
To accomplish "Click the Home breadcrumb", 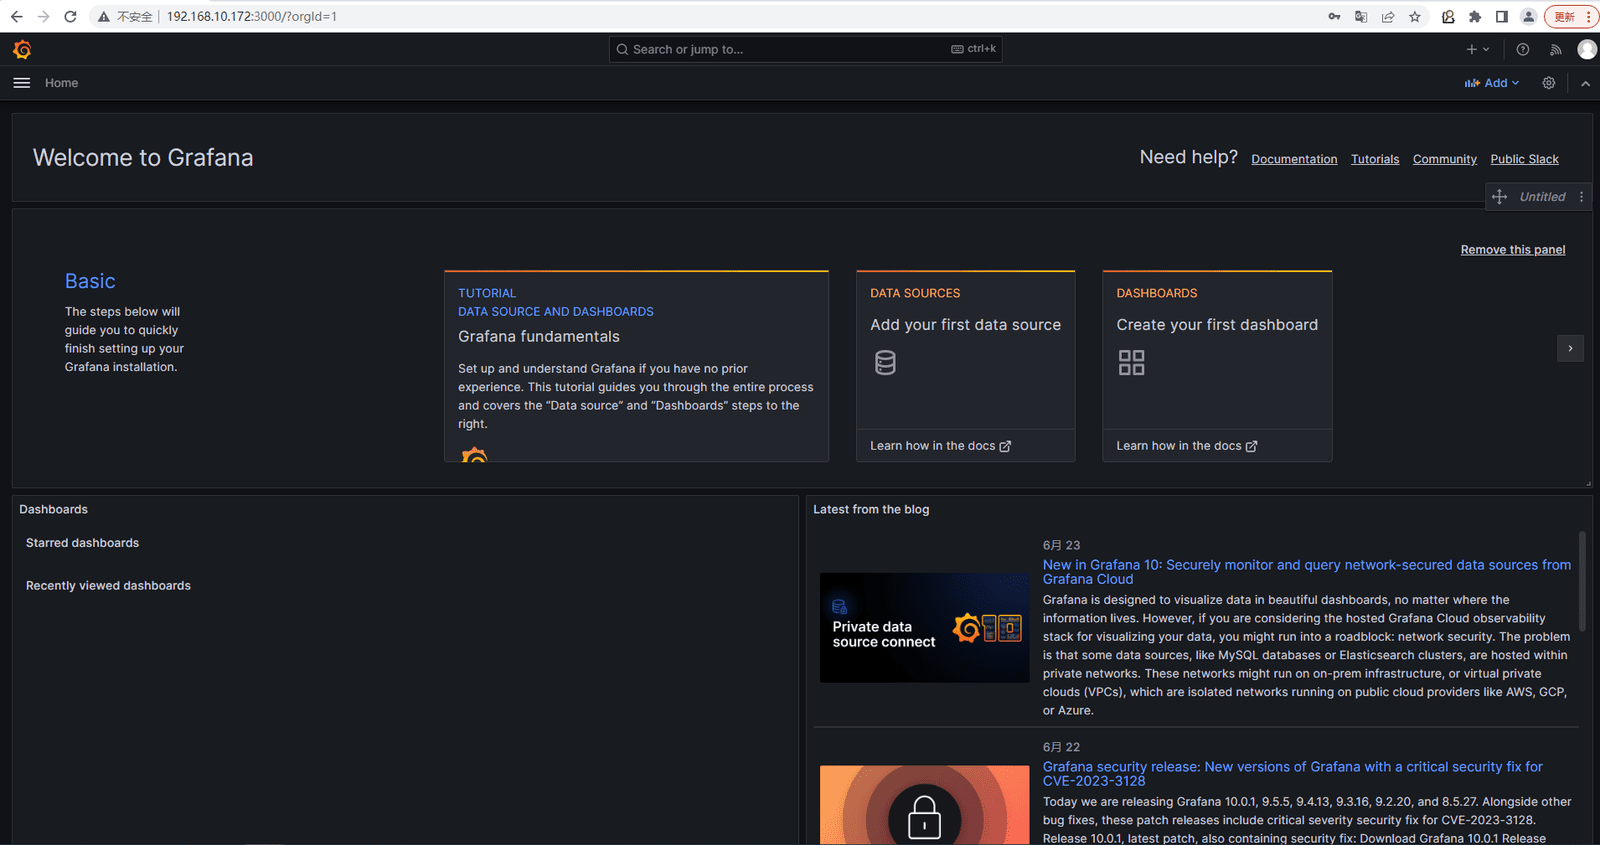I will pos(61,83).
